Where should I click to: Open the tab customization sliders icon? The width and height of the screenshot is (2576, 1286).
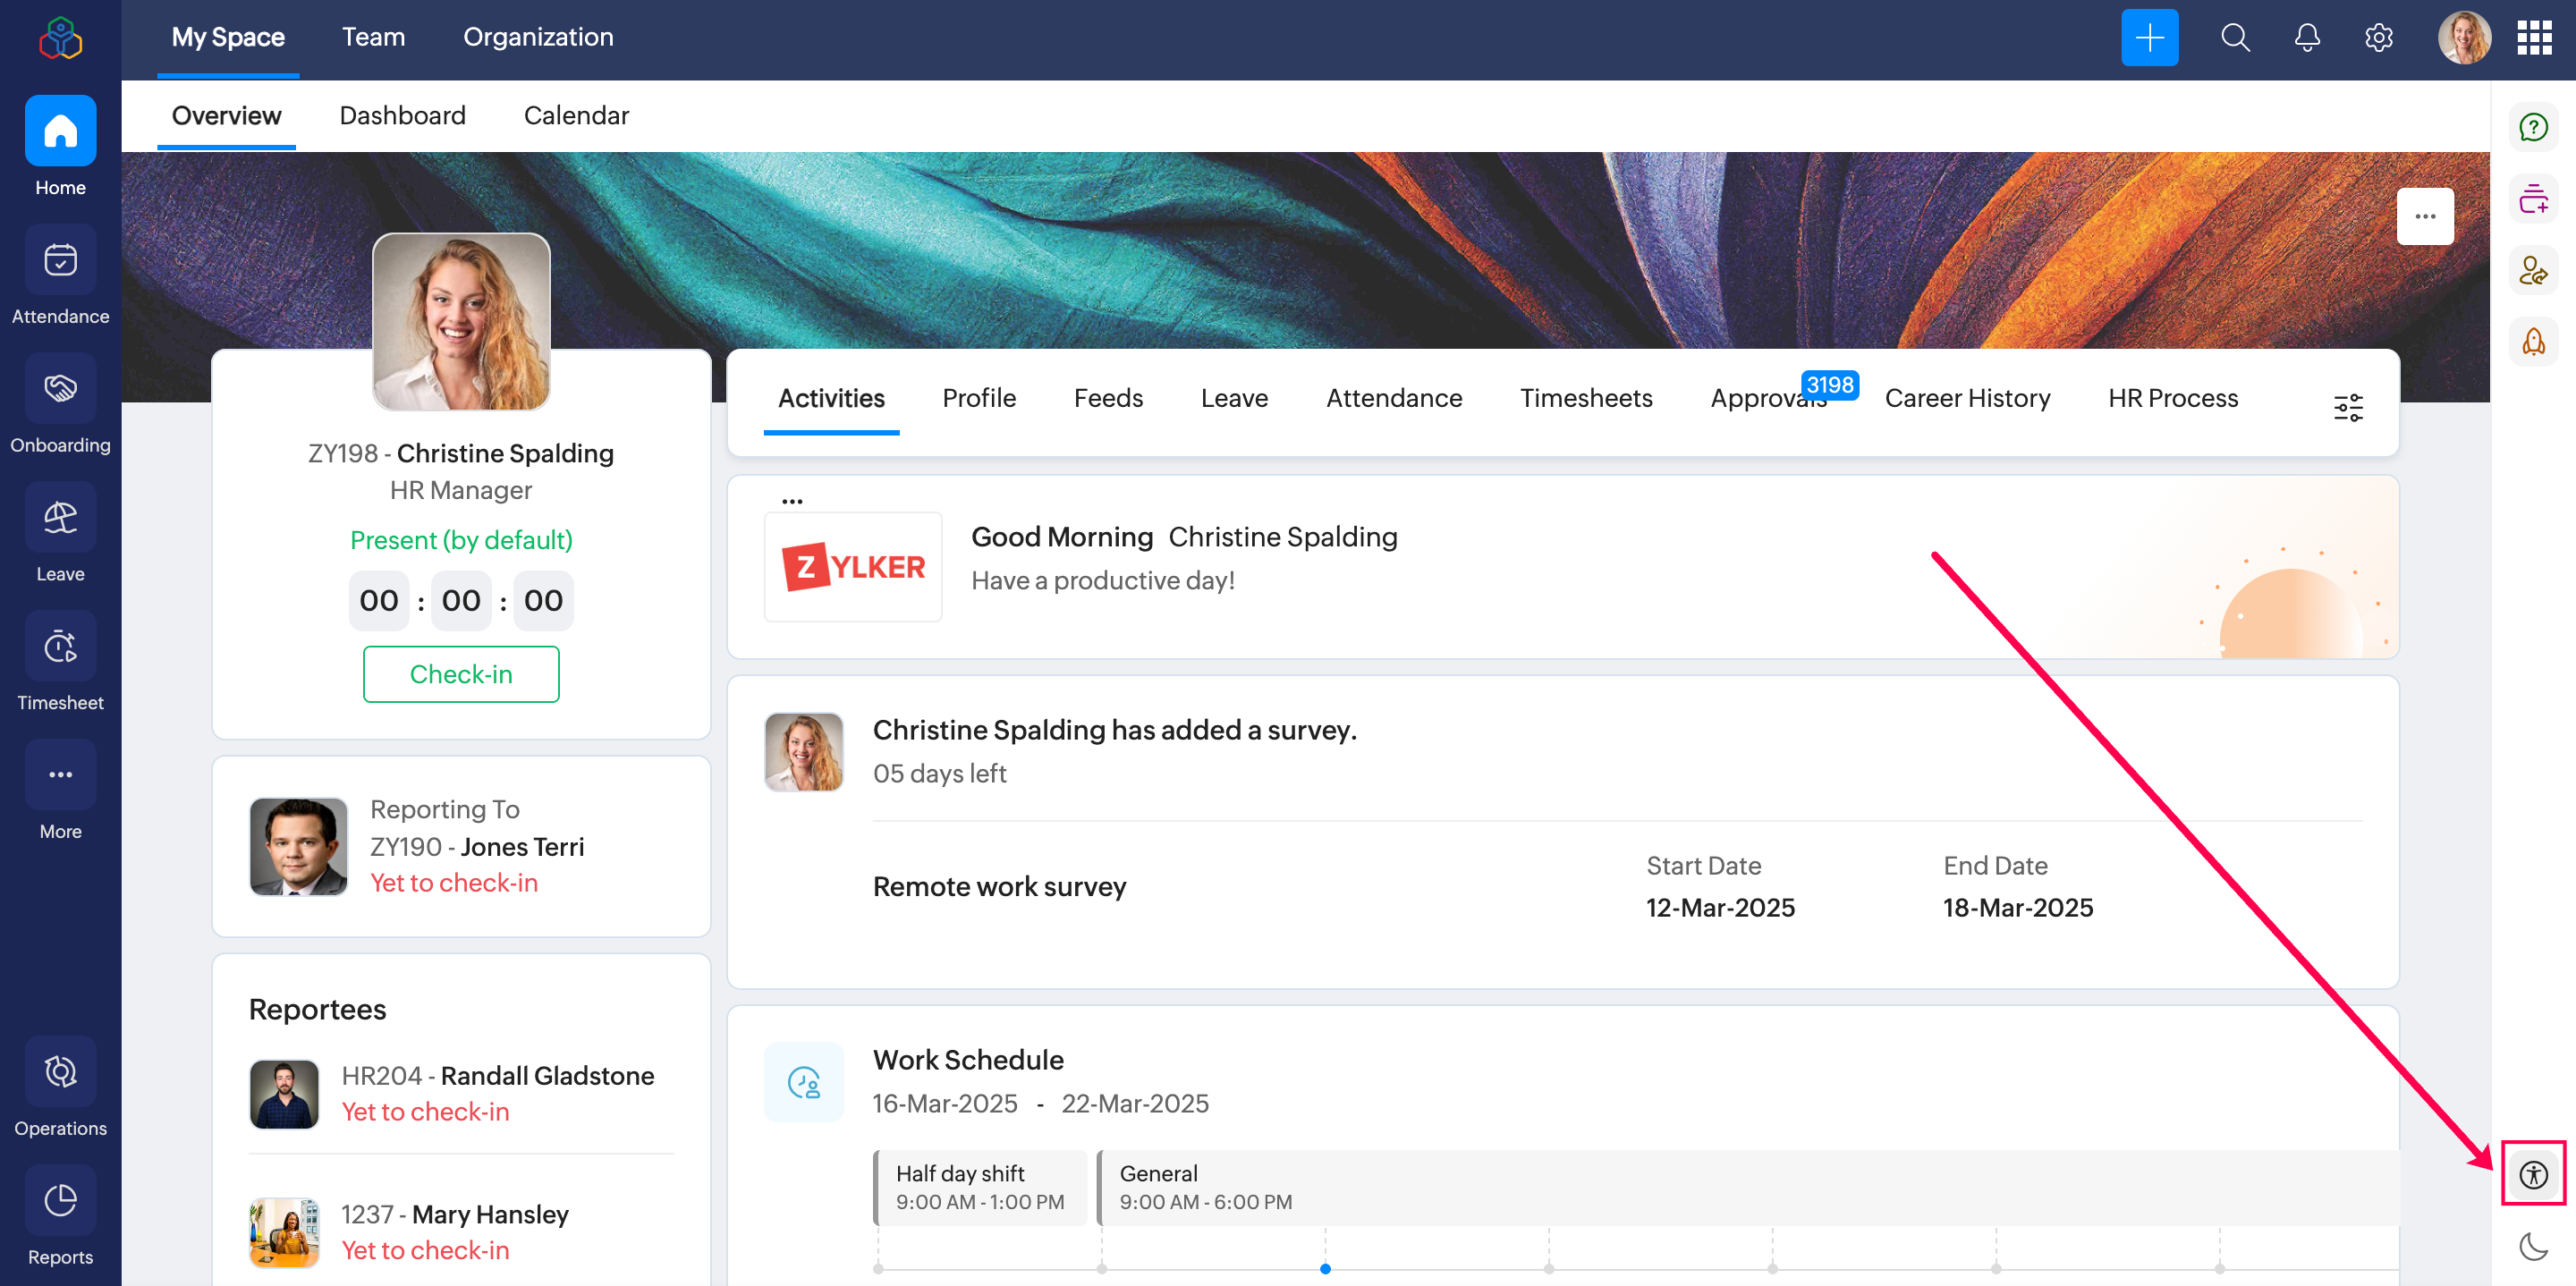[2347, 407]
